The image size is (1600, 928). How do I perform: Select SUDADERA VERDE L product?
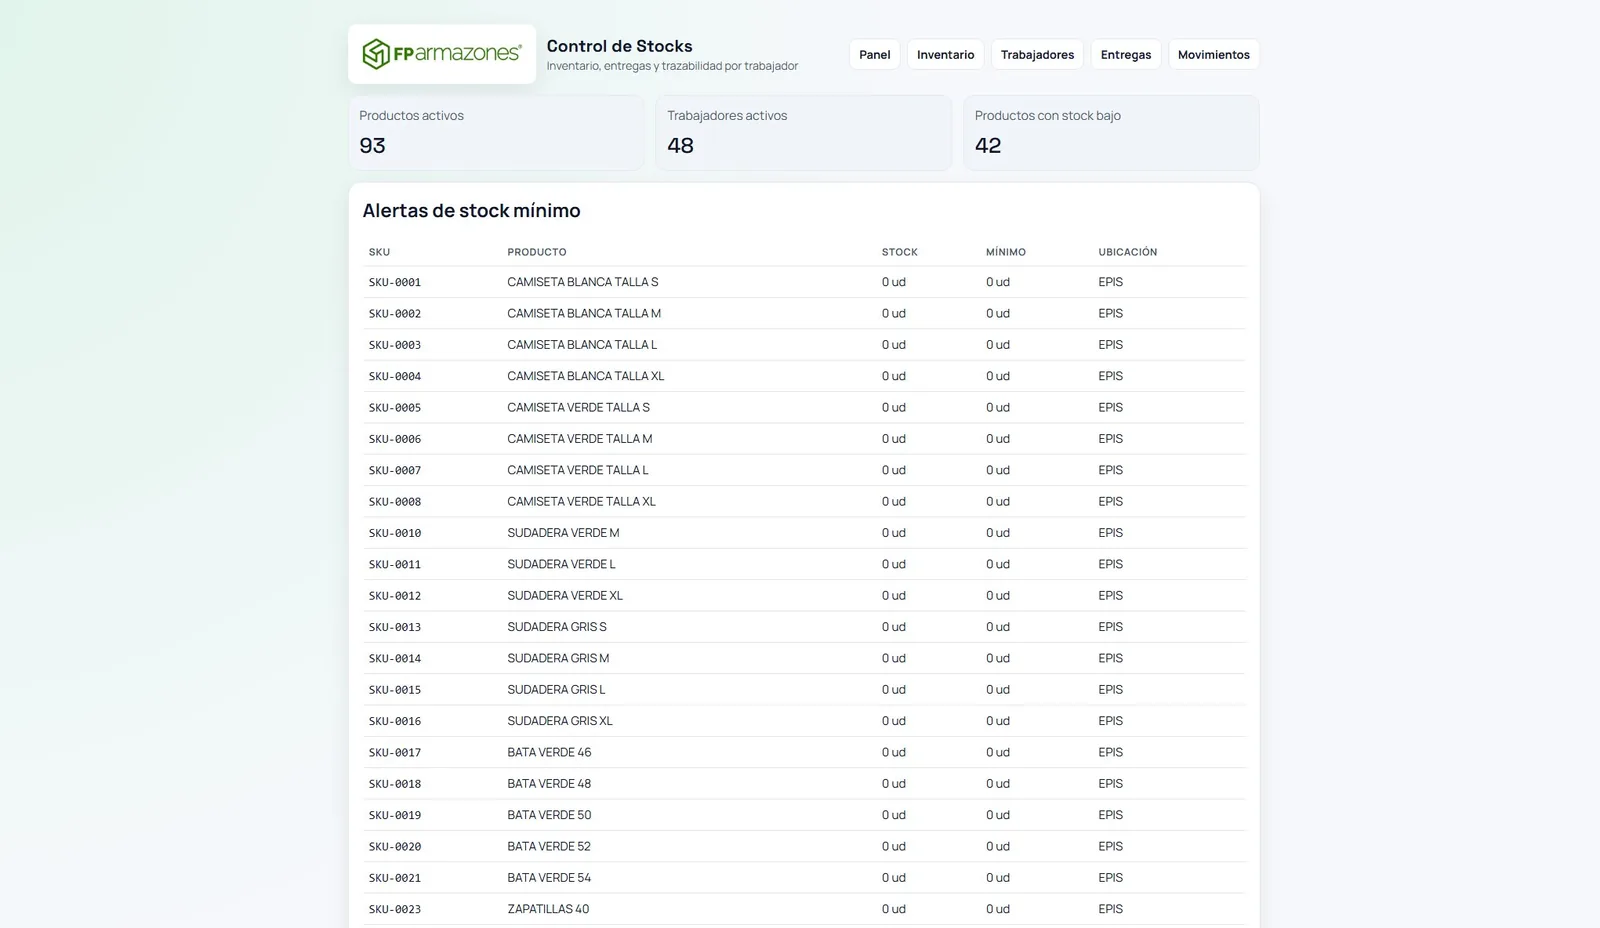pyautogui.click(x=561, y=564)
